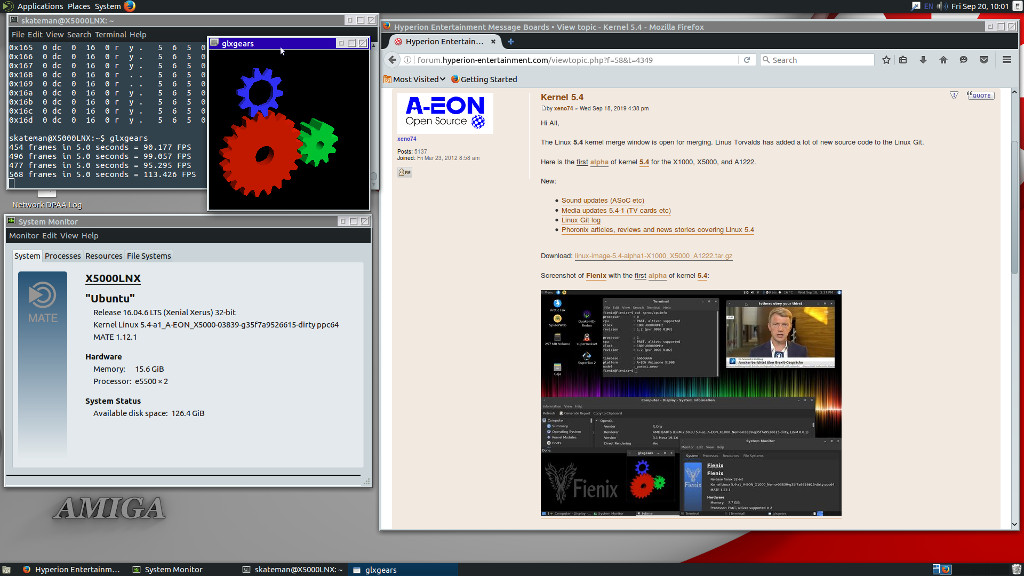The width and height of the screenshot is (1024, 576).
Task: Click the glxgears window title icon
Action: [x=214, y=43]
